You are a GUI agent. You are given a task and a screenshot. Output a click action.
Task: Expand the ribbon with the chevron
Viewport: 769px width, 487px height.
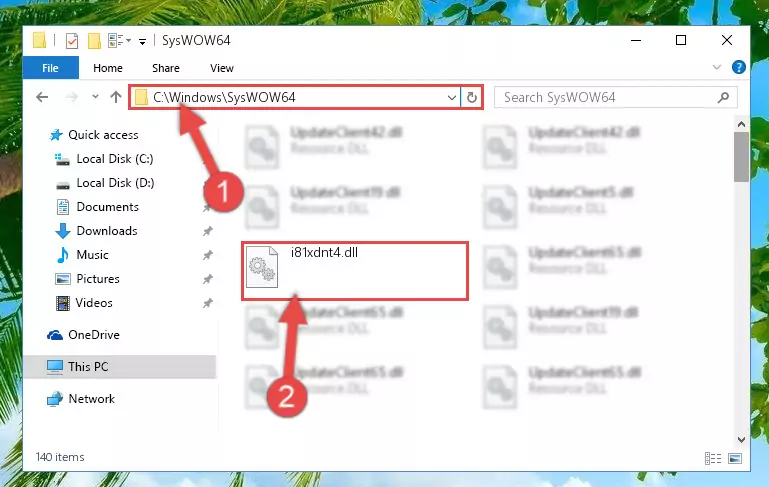tap(717, 67)
